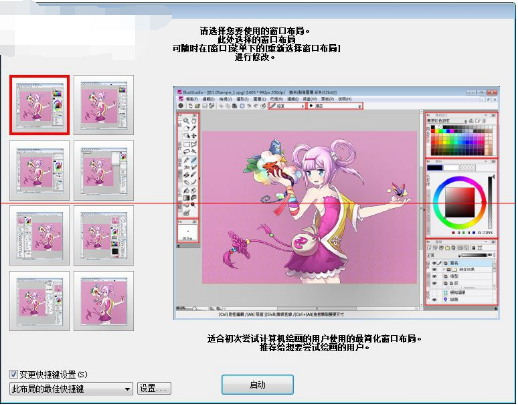Uncheck 变更快捷键设置(S) checkbox
Screen dimensions: 518x405
pyautogui.click(x=13, y=374)
